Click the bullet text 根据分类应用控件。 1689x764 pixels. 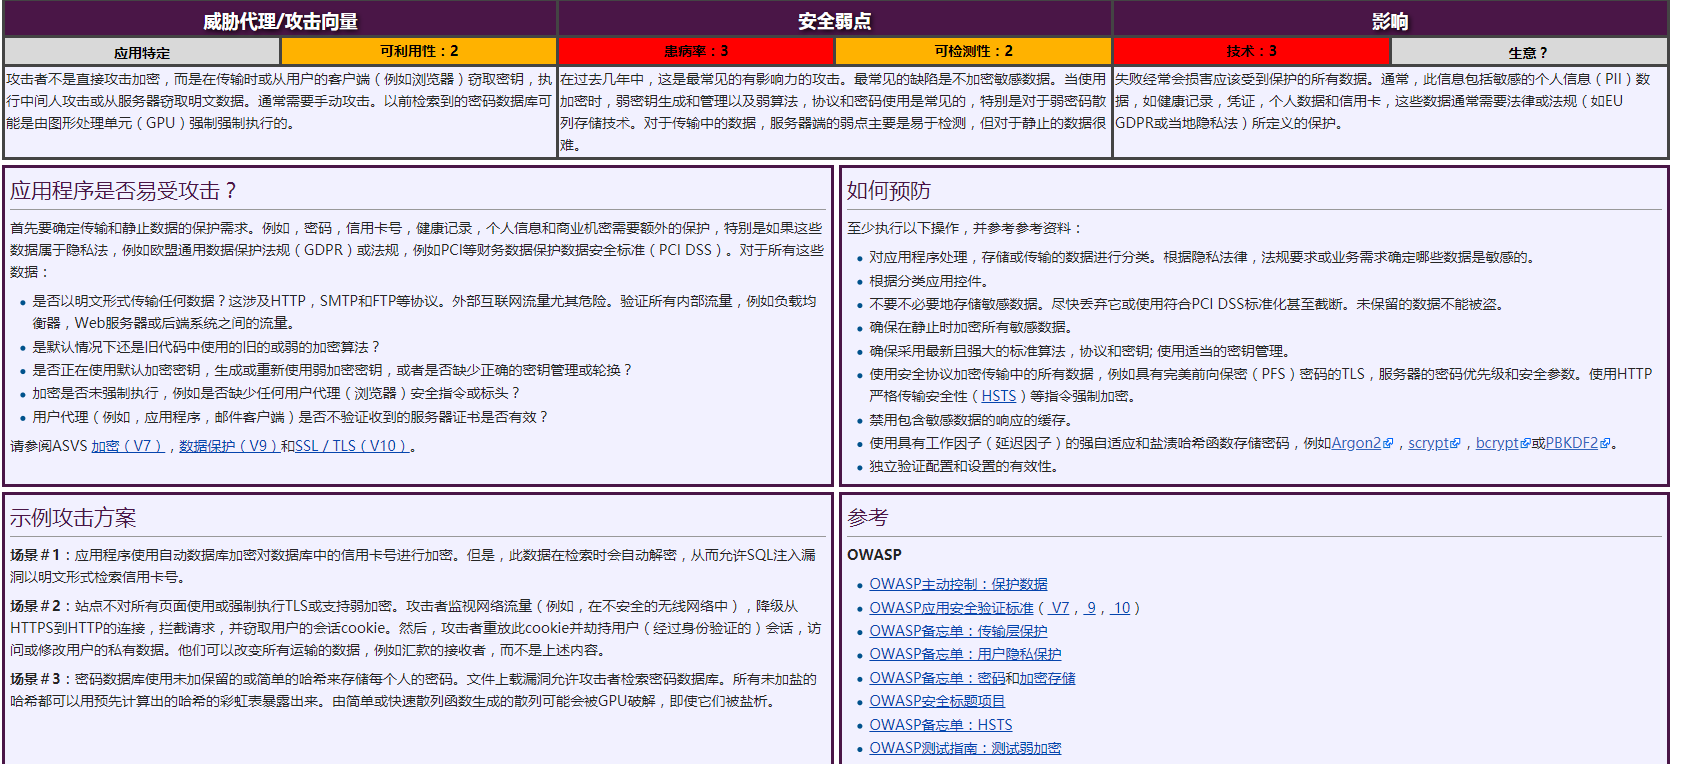coord(930,281)
